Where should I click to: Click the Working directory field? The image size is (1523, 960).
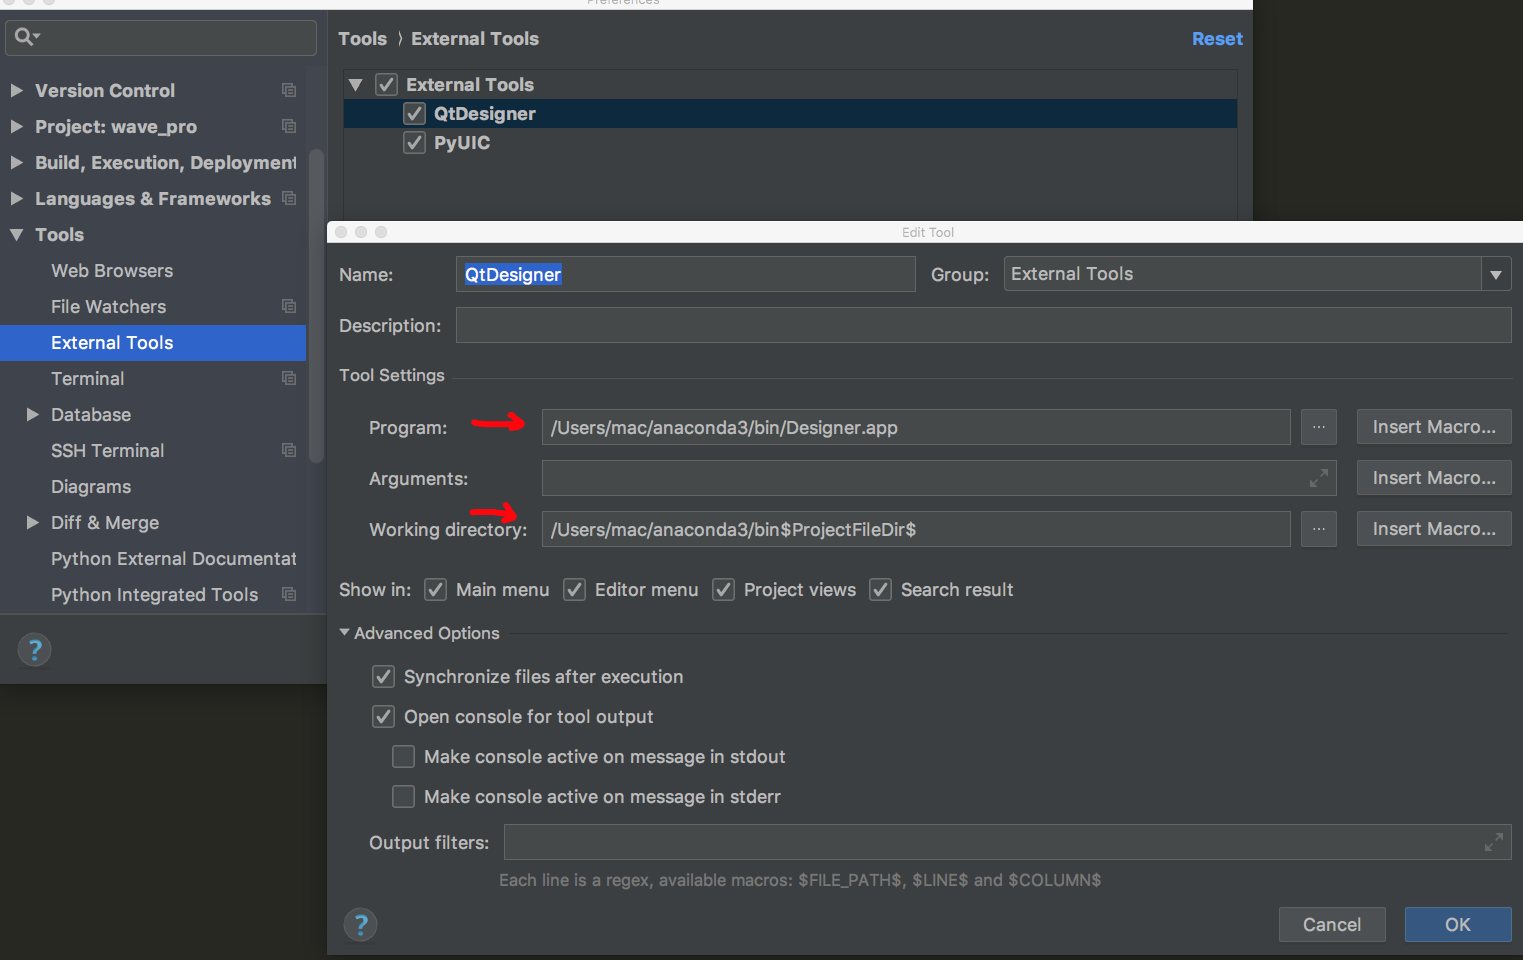point(916,529)
